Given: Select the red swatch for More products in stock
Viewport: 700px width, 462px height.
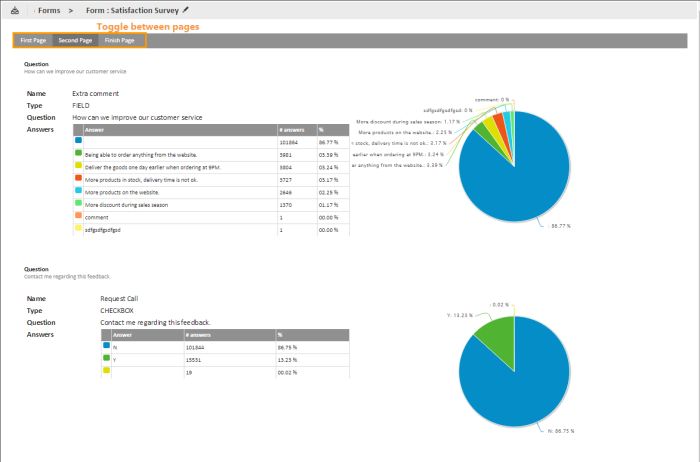Looking at the screenshot, I should (x=78, y=178).
